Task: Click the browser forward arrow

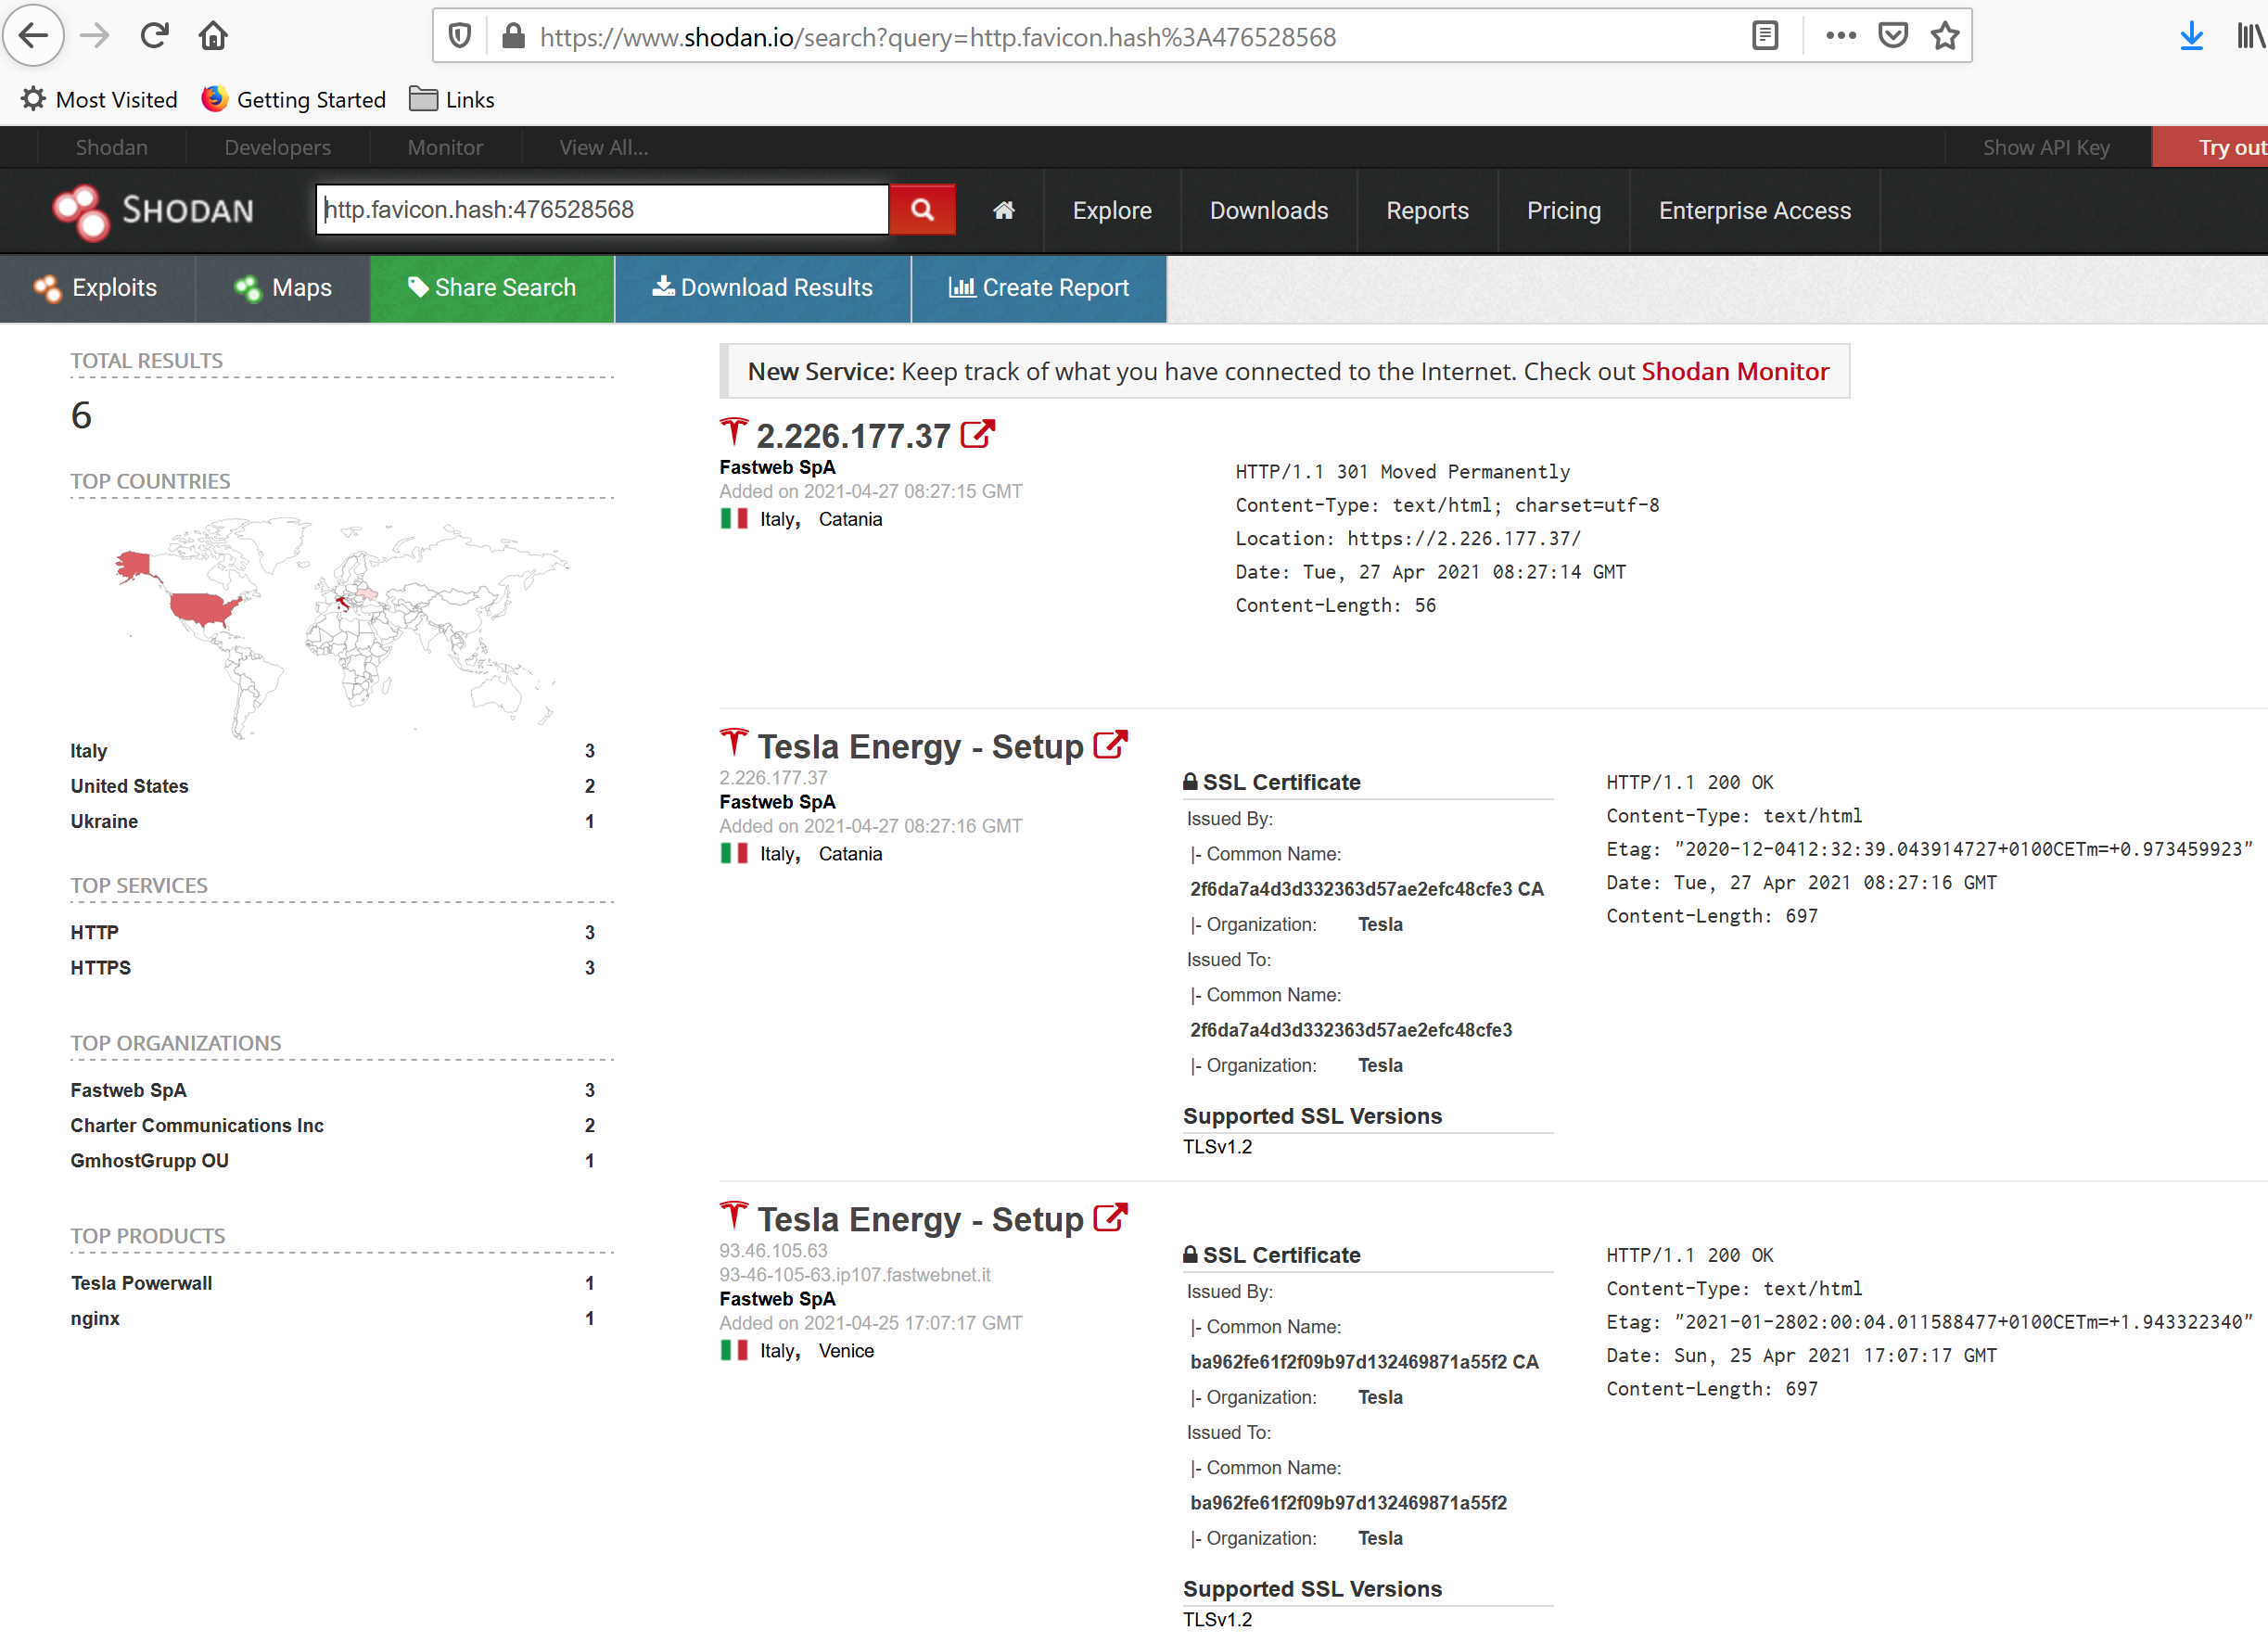Action: pyautogui.click(x=95, y=36)
